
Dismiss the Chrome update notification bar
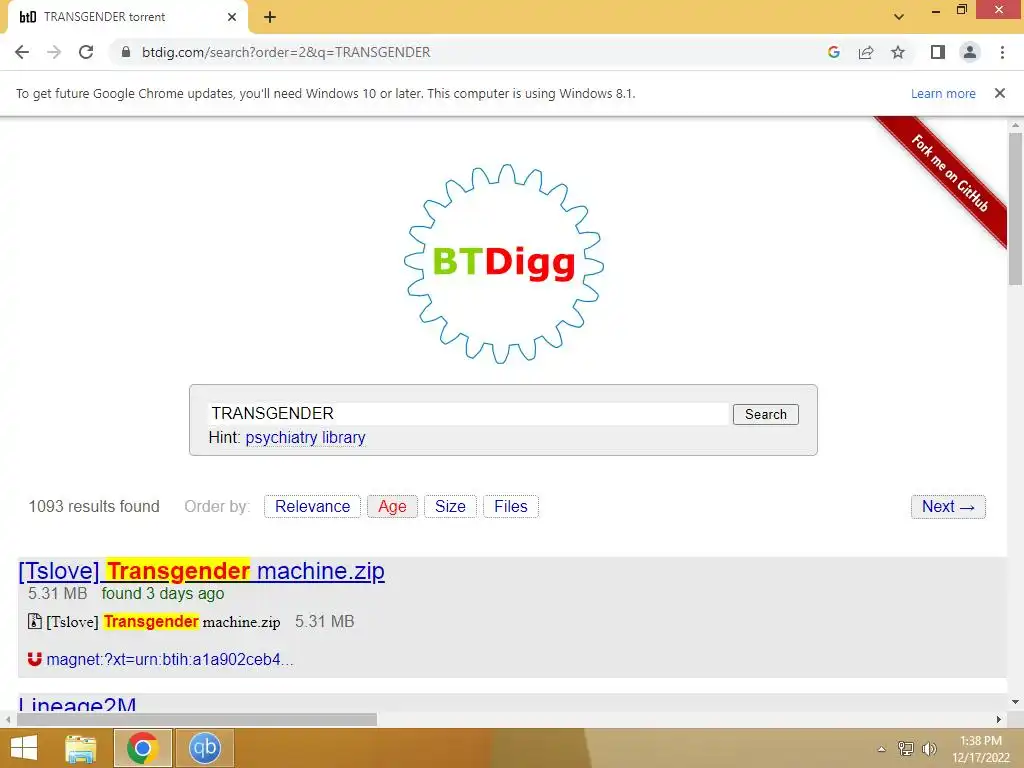coord(1000,93)
